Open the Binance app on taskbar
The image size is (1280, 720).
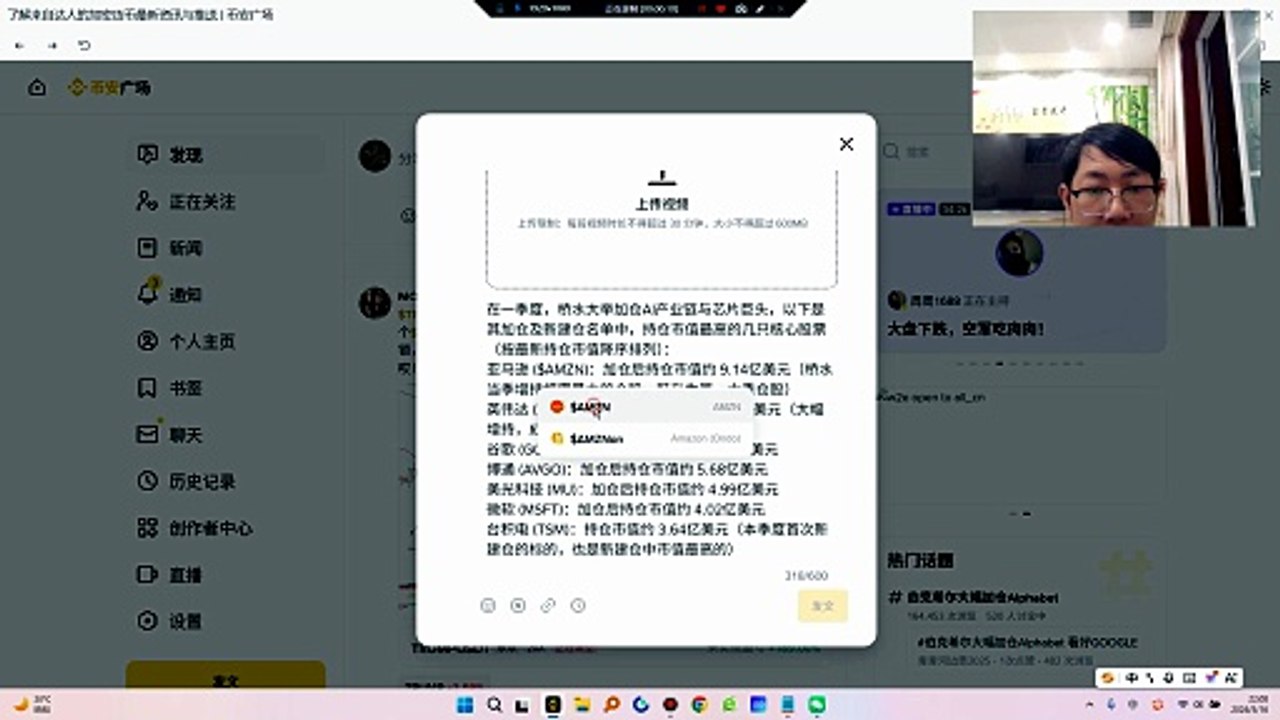click(x=553, y=705)
